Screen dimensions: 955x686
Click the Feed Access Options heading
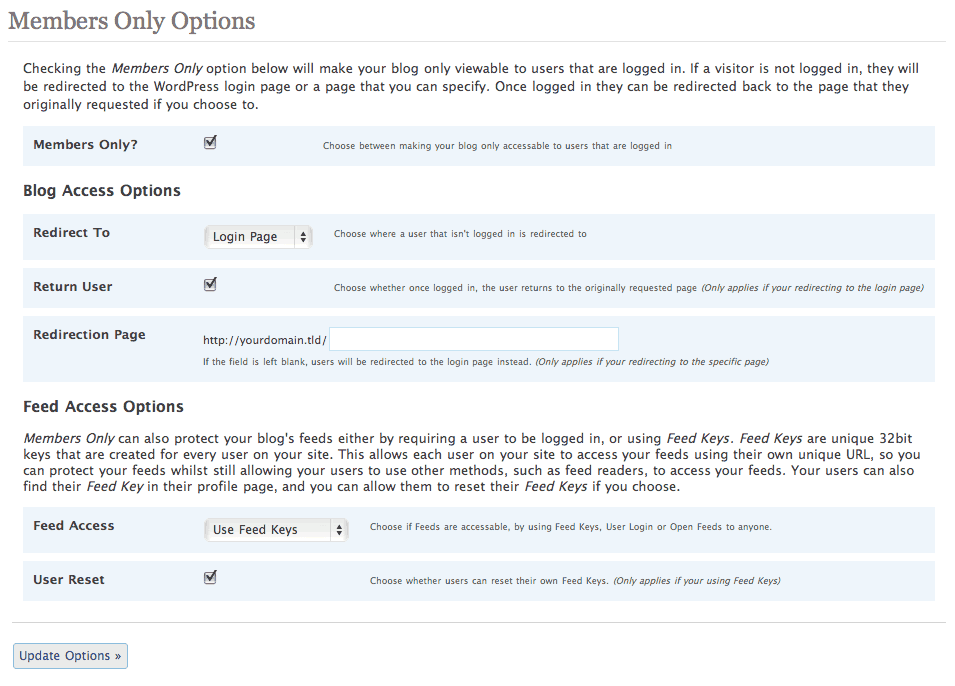[x=104, y=406]
